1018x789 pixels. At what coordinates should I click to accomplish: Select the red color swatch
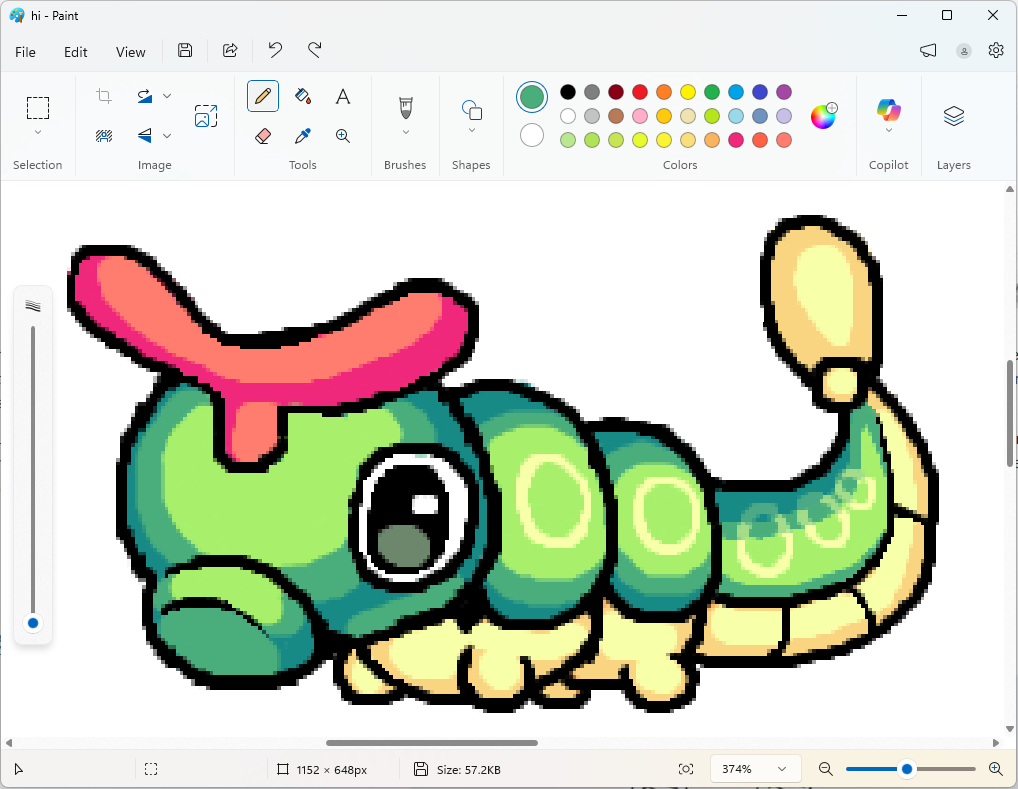point(640,92)
